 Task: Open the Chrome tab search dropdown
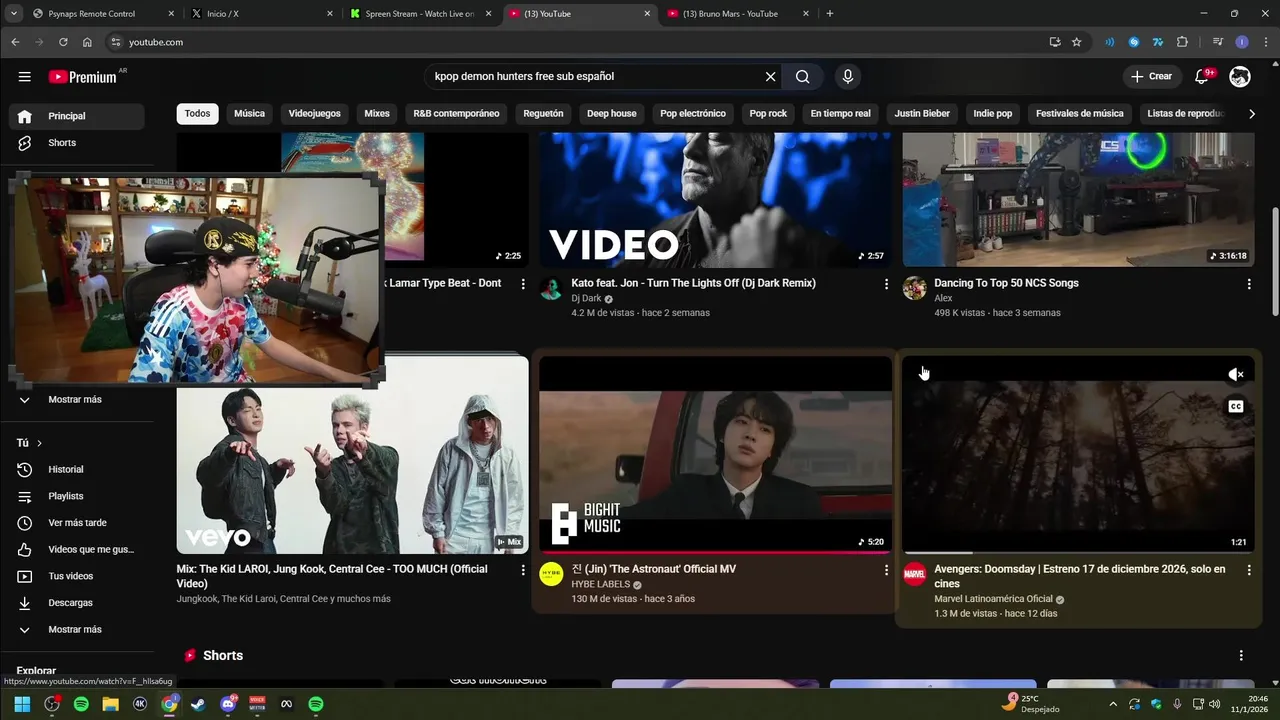coord(14,14)
